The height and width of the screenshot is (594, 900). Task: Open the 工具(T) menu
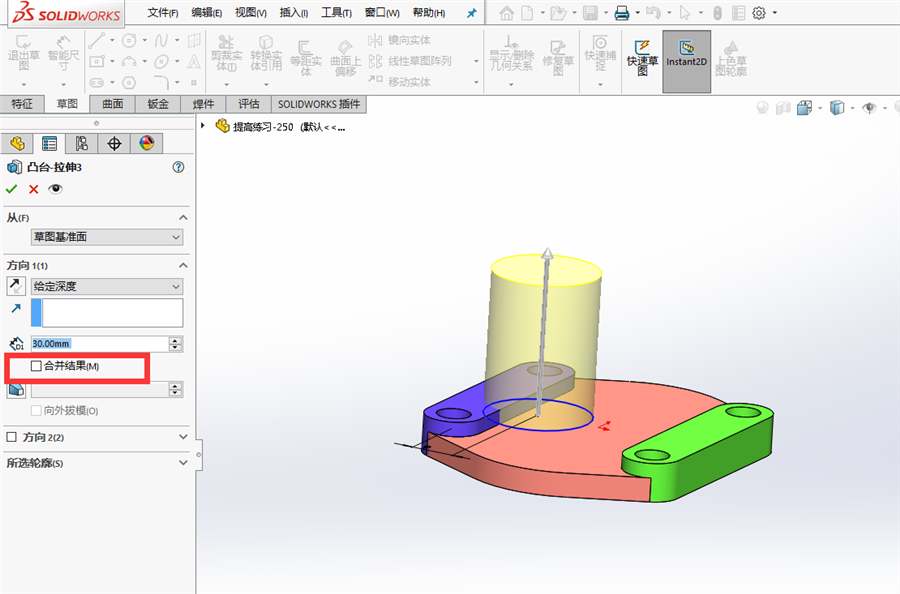(x=336, y=13)
